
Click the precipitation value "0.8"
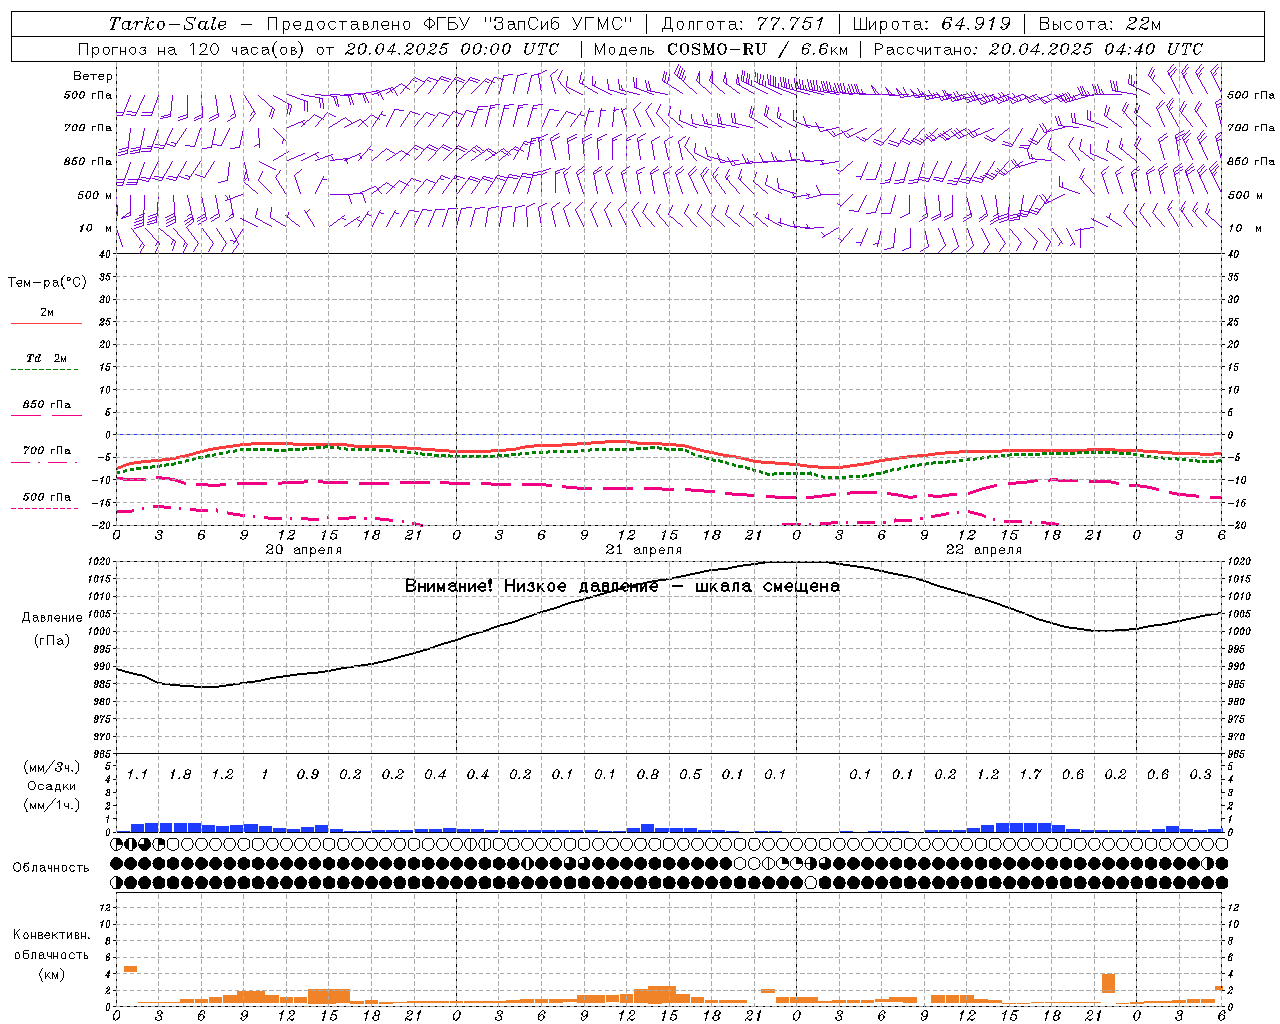point(647,775)
